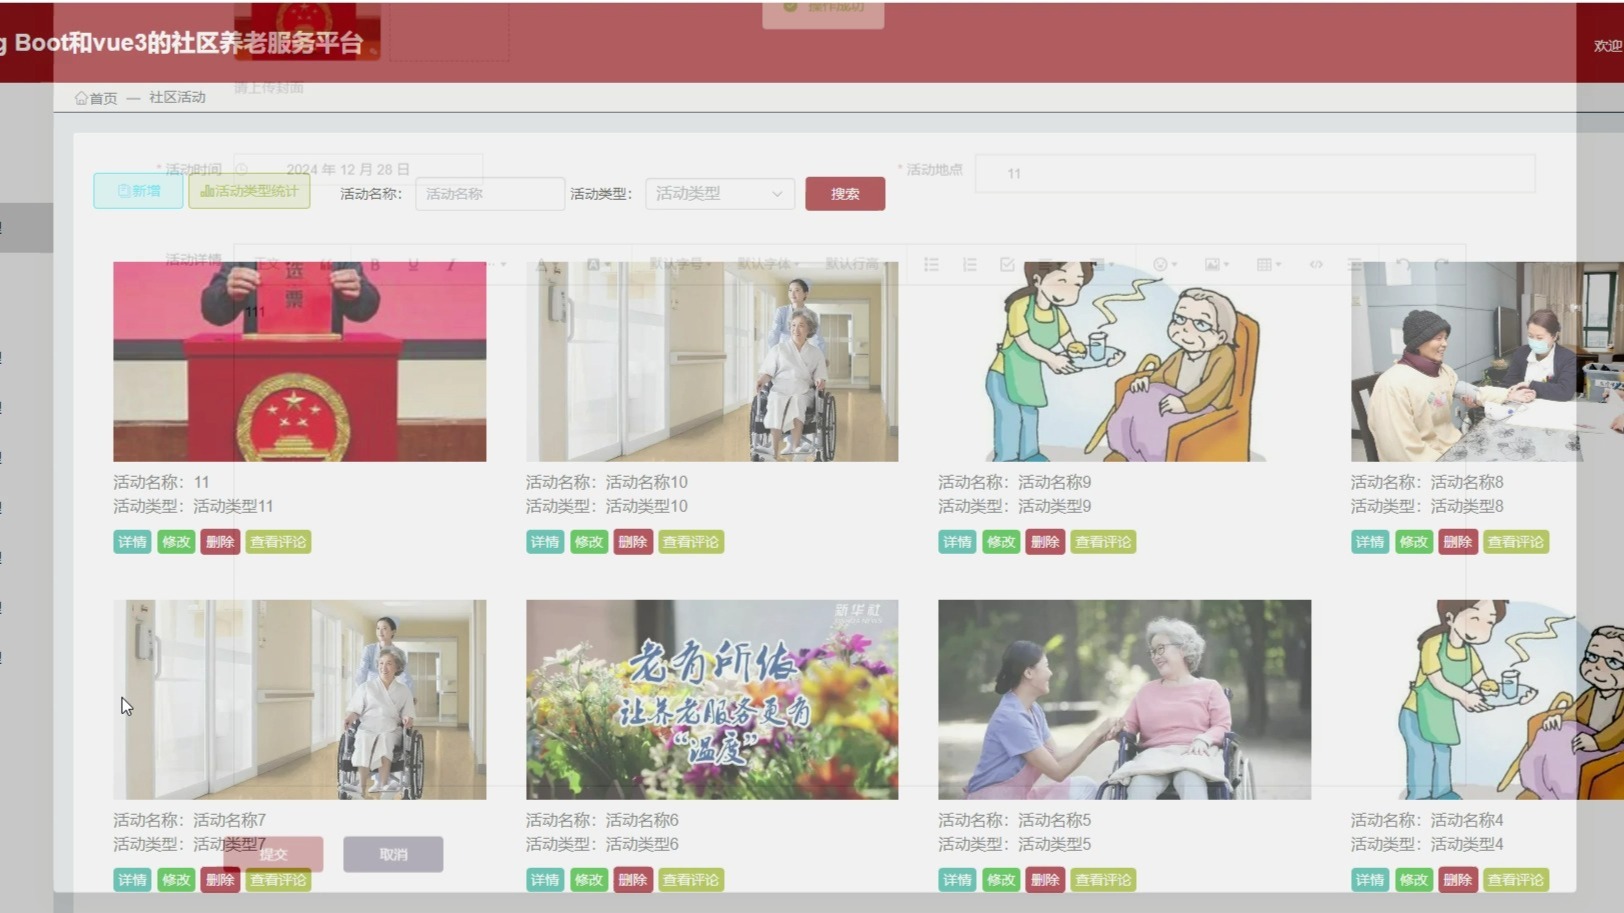
Task: Click 修改 for 活动名称10
Action: pyautogui.click(x=589, y=542)
